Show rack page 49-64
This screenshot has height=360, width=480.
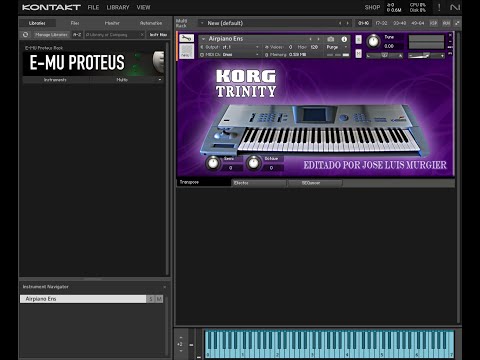pos(417,23)
